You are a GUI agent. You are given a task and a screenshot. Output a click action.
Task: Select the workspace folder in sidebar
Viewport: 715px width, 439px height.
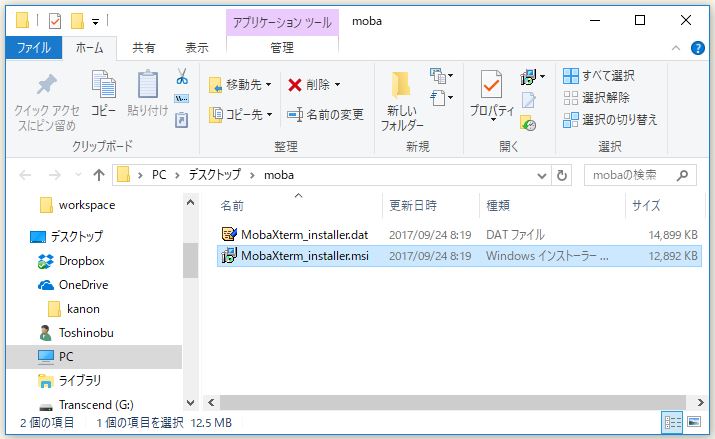point(77,205)
